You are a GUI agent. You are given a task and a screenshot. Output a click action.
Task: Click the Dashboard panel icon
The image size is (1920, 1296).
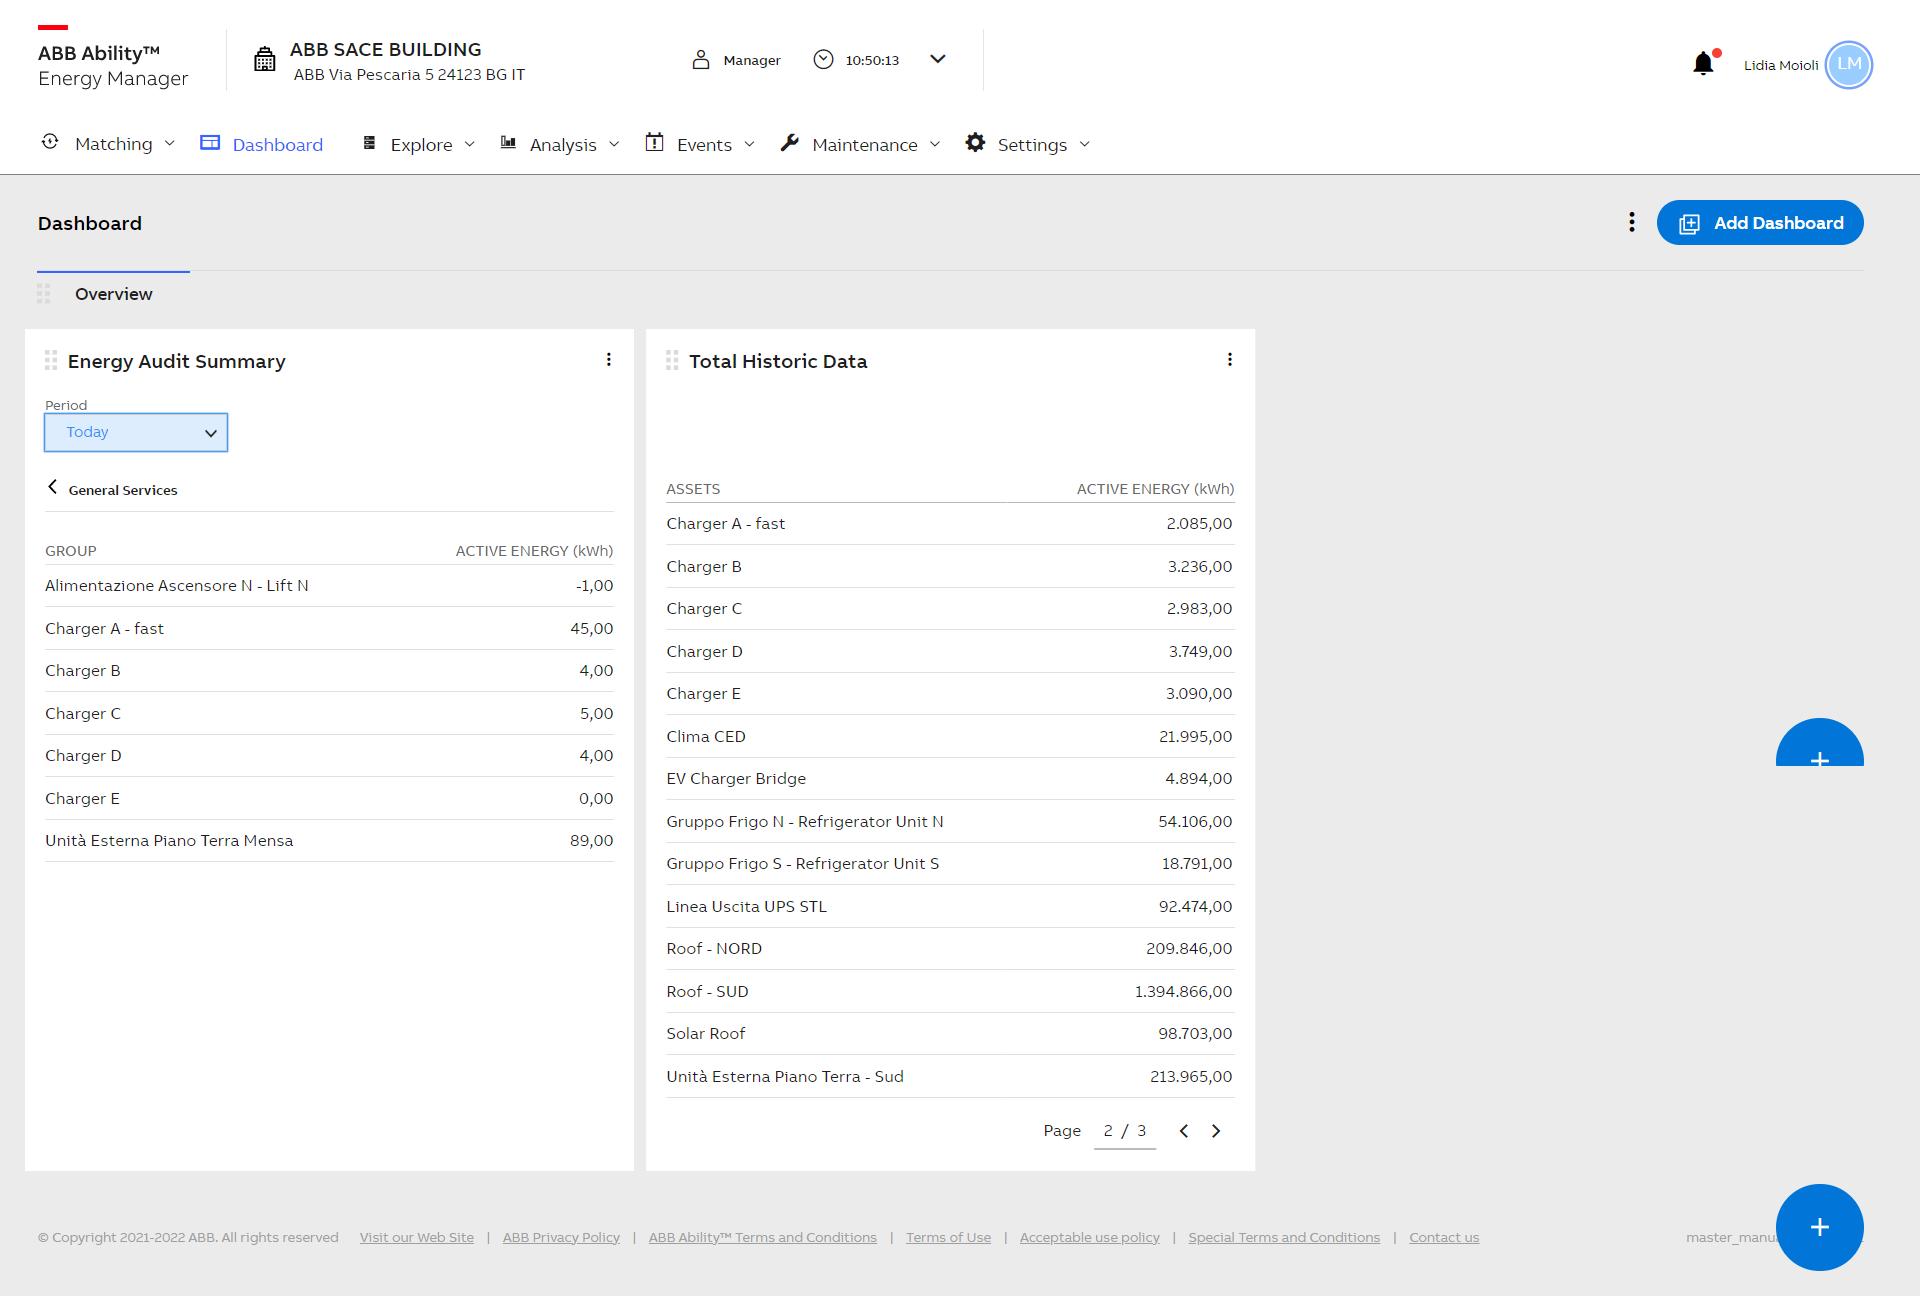tap(210, 143)
